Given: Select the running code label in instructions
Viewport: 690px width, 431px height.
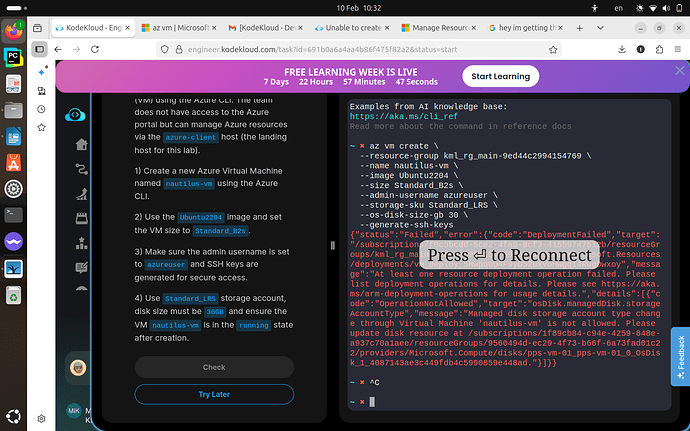Looking at the screenshot, I should (x=253, y=325).
